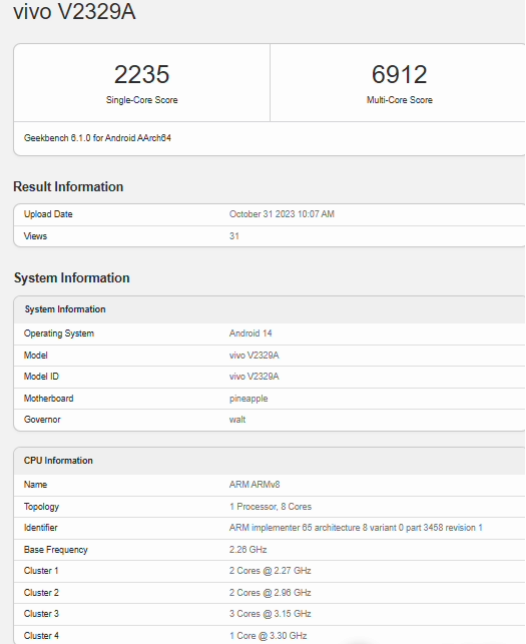Select the Identifier label
This screenshot has height=644, width=526.
point(41,528)
